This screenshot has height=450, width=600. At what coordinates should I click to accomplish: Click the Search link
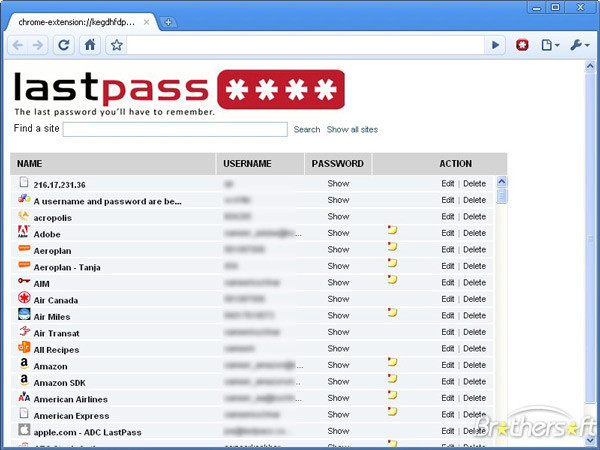point(307,130)
